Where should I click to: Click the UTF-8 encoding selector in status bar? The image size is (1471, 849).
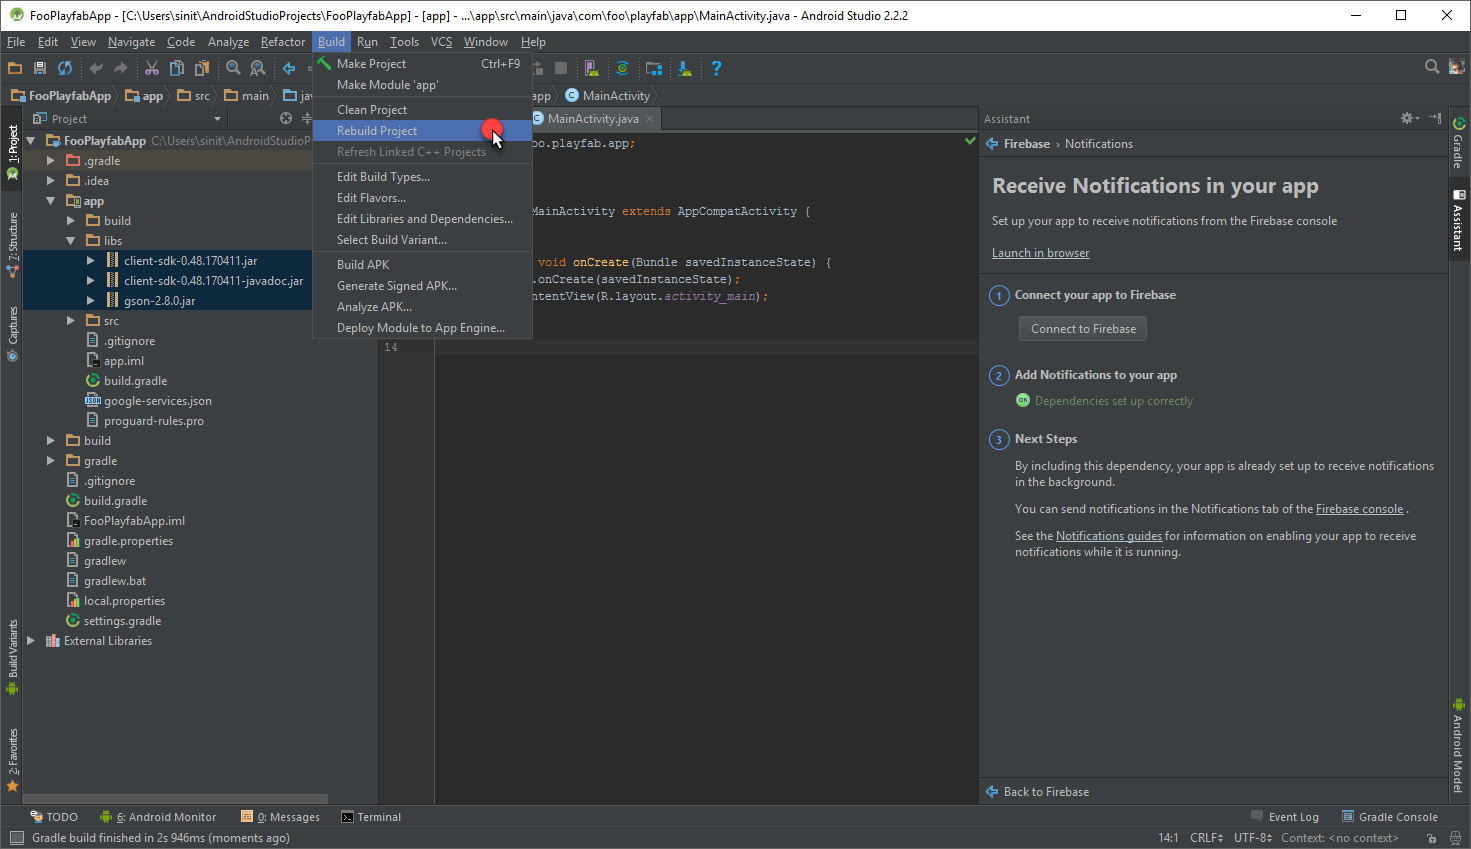pos(1253,838)
